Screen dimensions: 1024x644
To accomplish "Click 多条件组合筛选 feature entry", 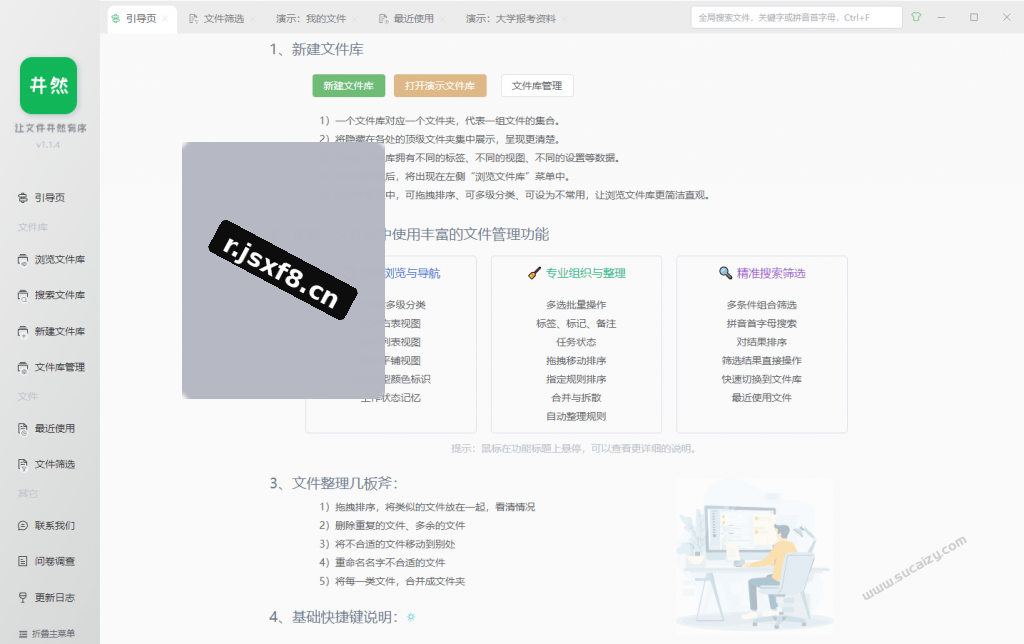I will [761, 305].
